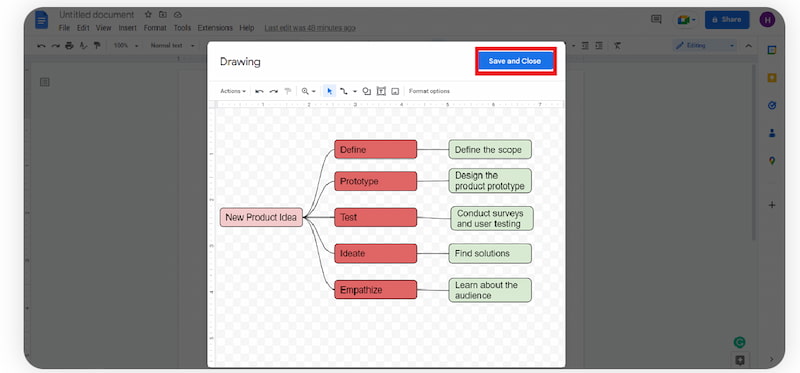Image resolution: width=800 pixels, height=373 pixels.
Task: Click the Docs spell check icon
Action: (x=83, y=46)
